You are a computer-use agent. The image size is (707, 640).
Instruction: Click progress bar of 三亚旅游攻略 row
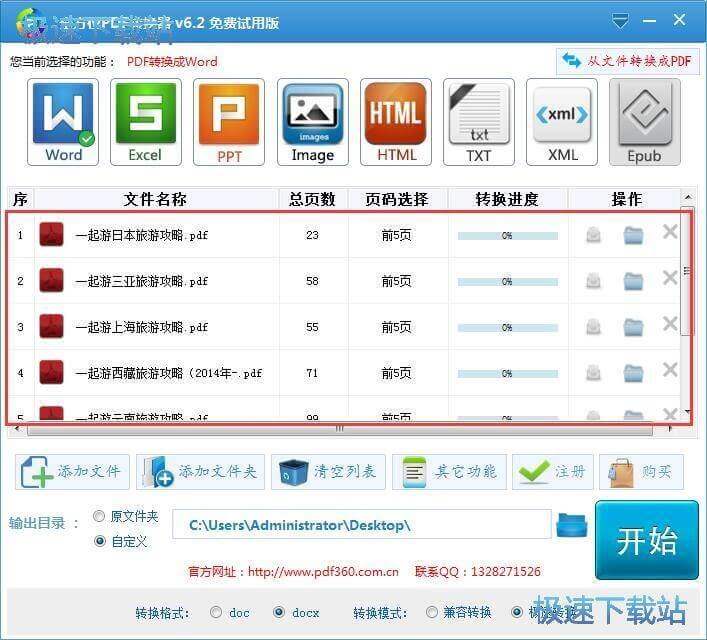508,282
